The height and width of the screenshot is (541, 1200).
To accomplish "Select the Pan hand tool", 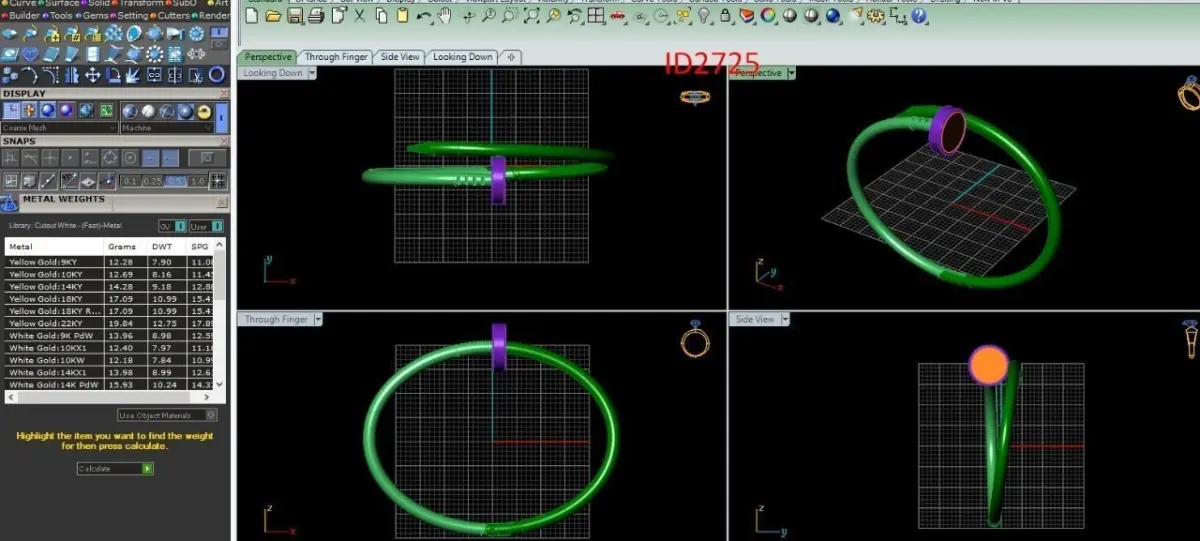I will [x=444, y=15].
